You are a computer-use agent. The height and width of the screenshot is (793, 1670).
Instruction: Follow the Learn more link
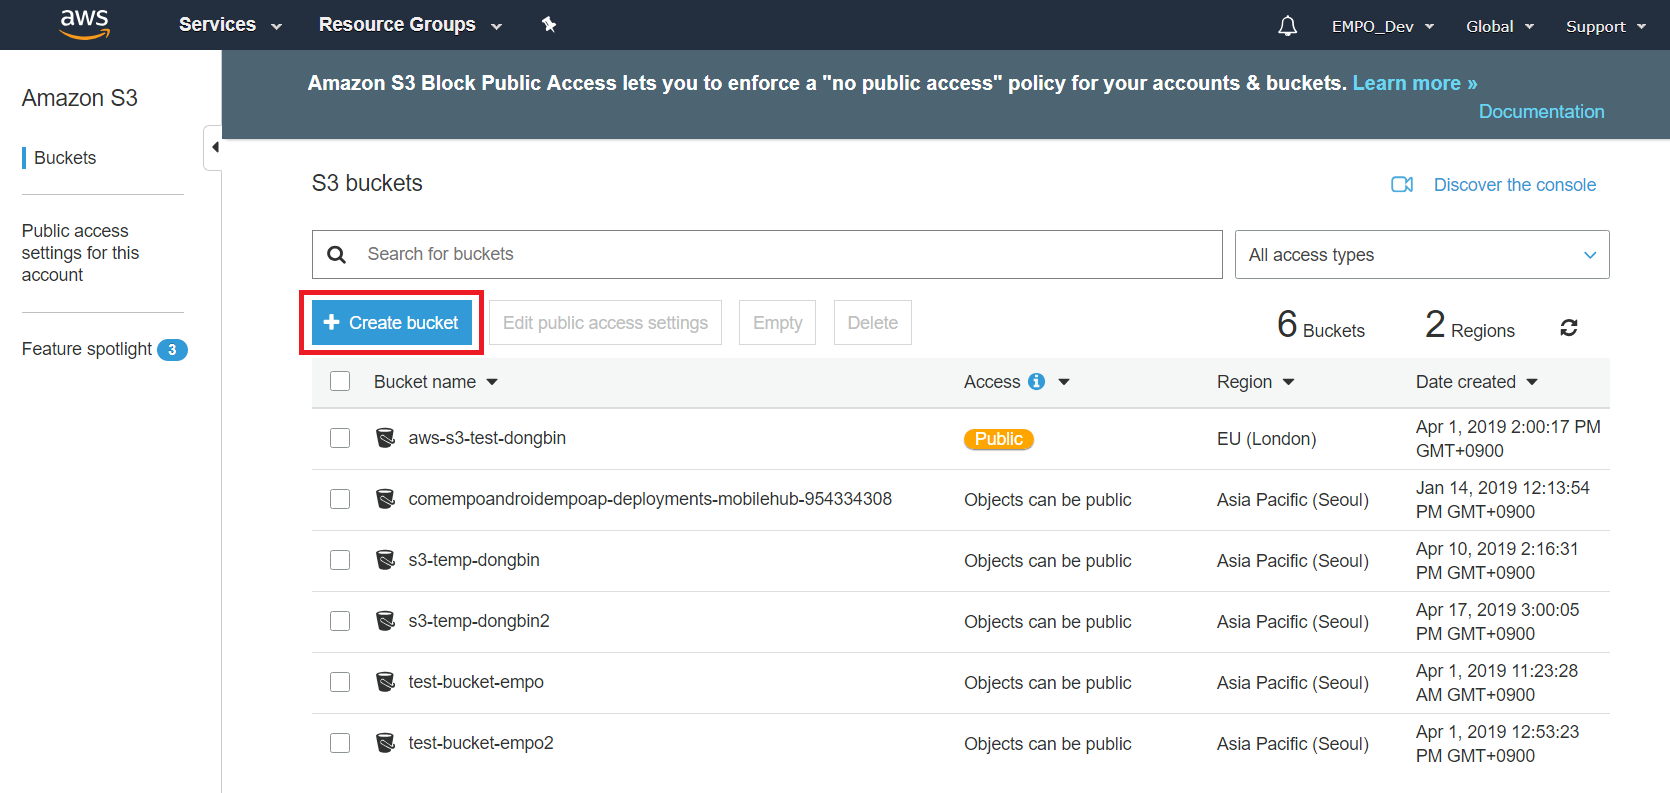(1415, 83)
